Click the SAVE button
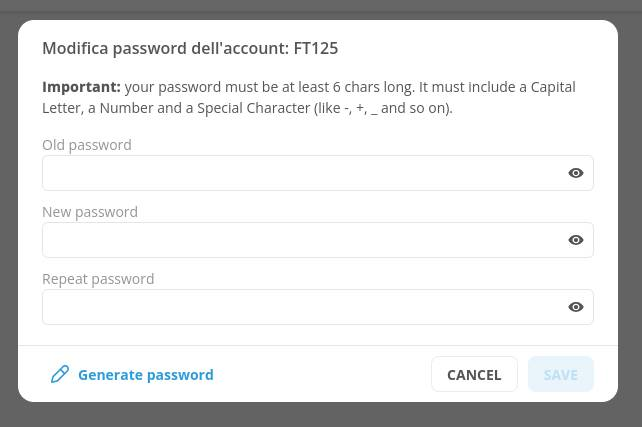642x427 pixels. (x=561, y=374)
